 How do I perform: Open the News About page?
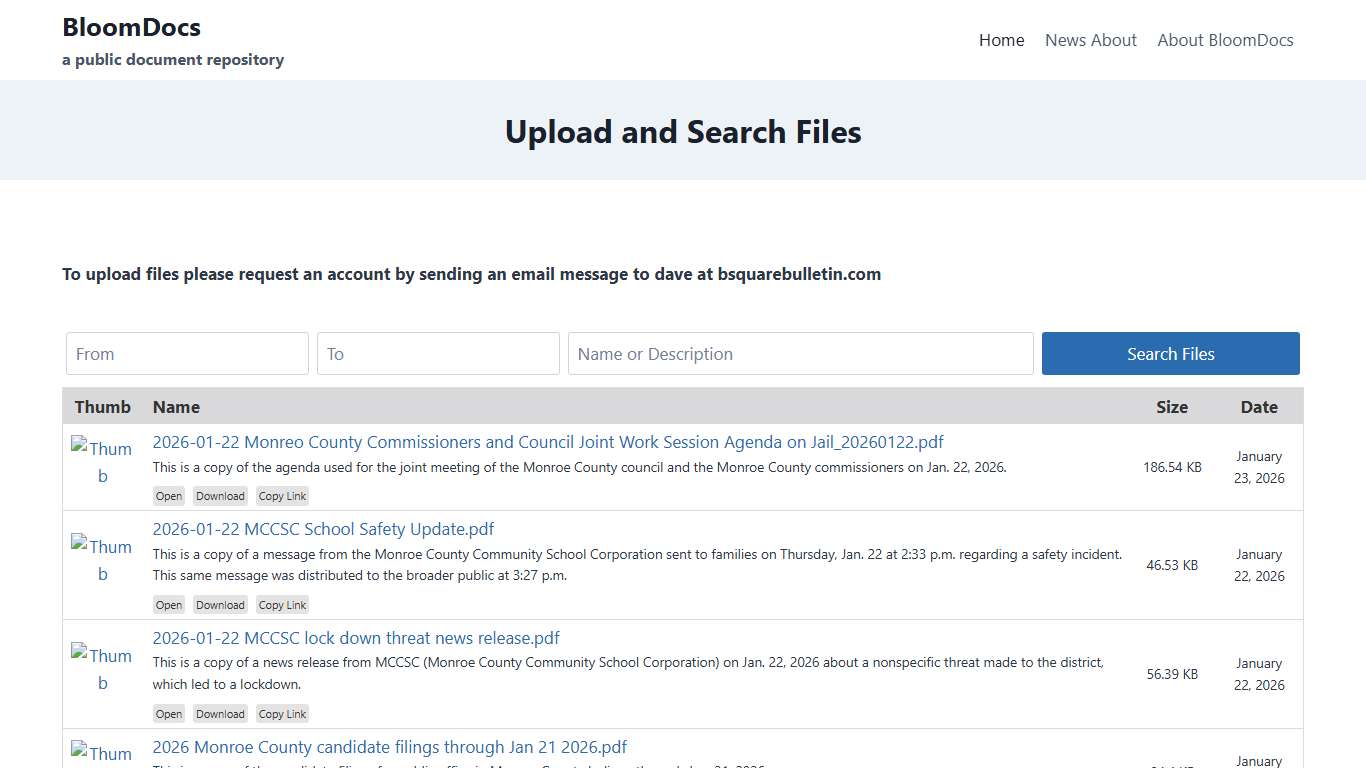1090,40
